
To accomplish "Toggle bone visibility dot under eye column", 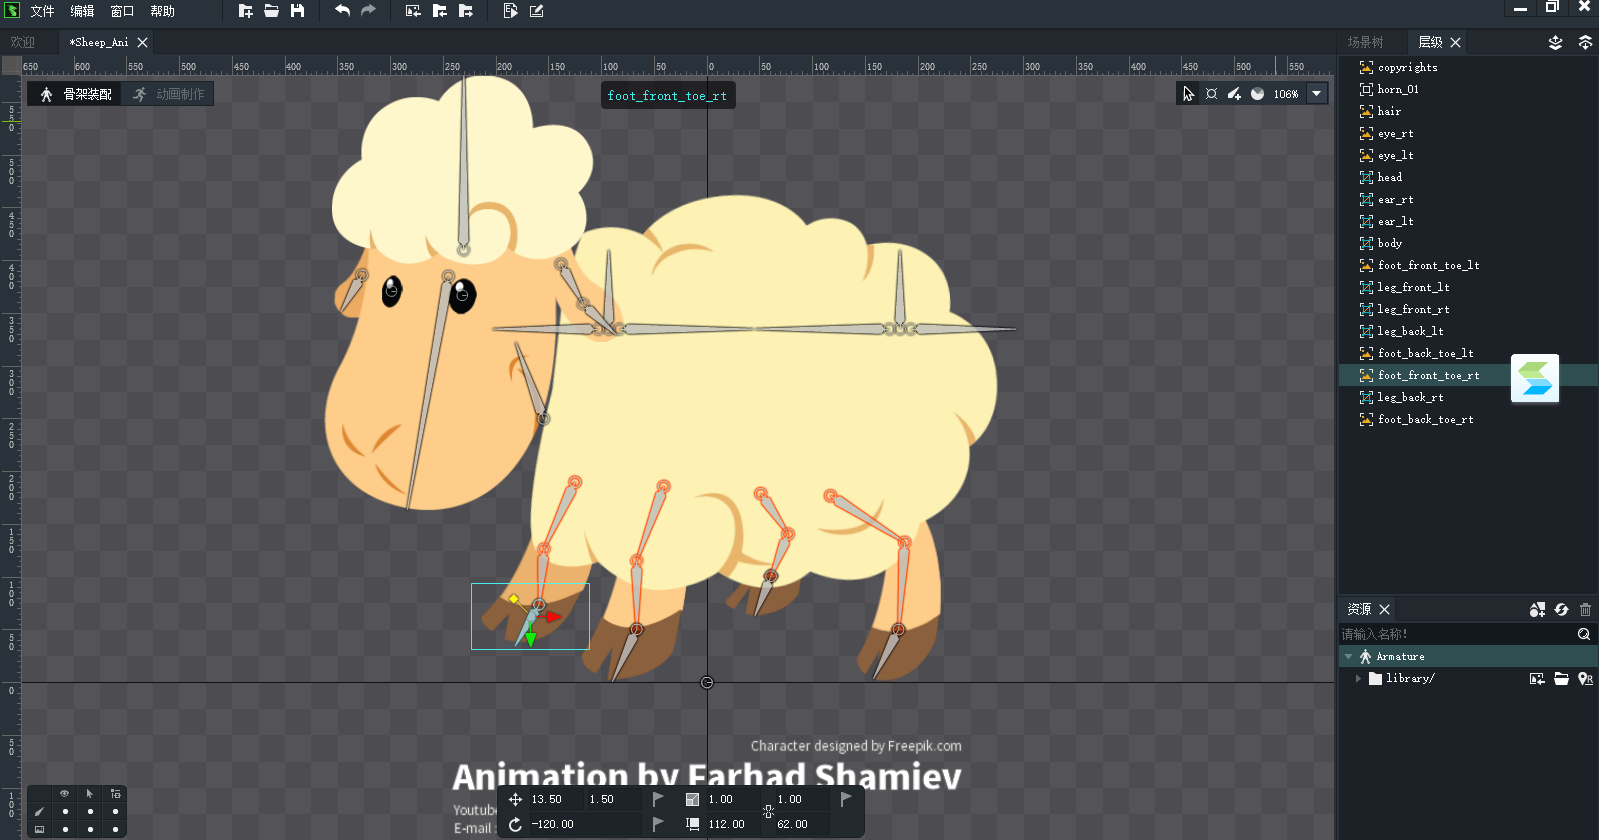I will (65, 811).
